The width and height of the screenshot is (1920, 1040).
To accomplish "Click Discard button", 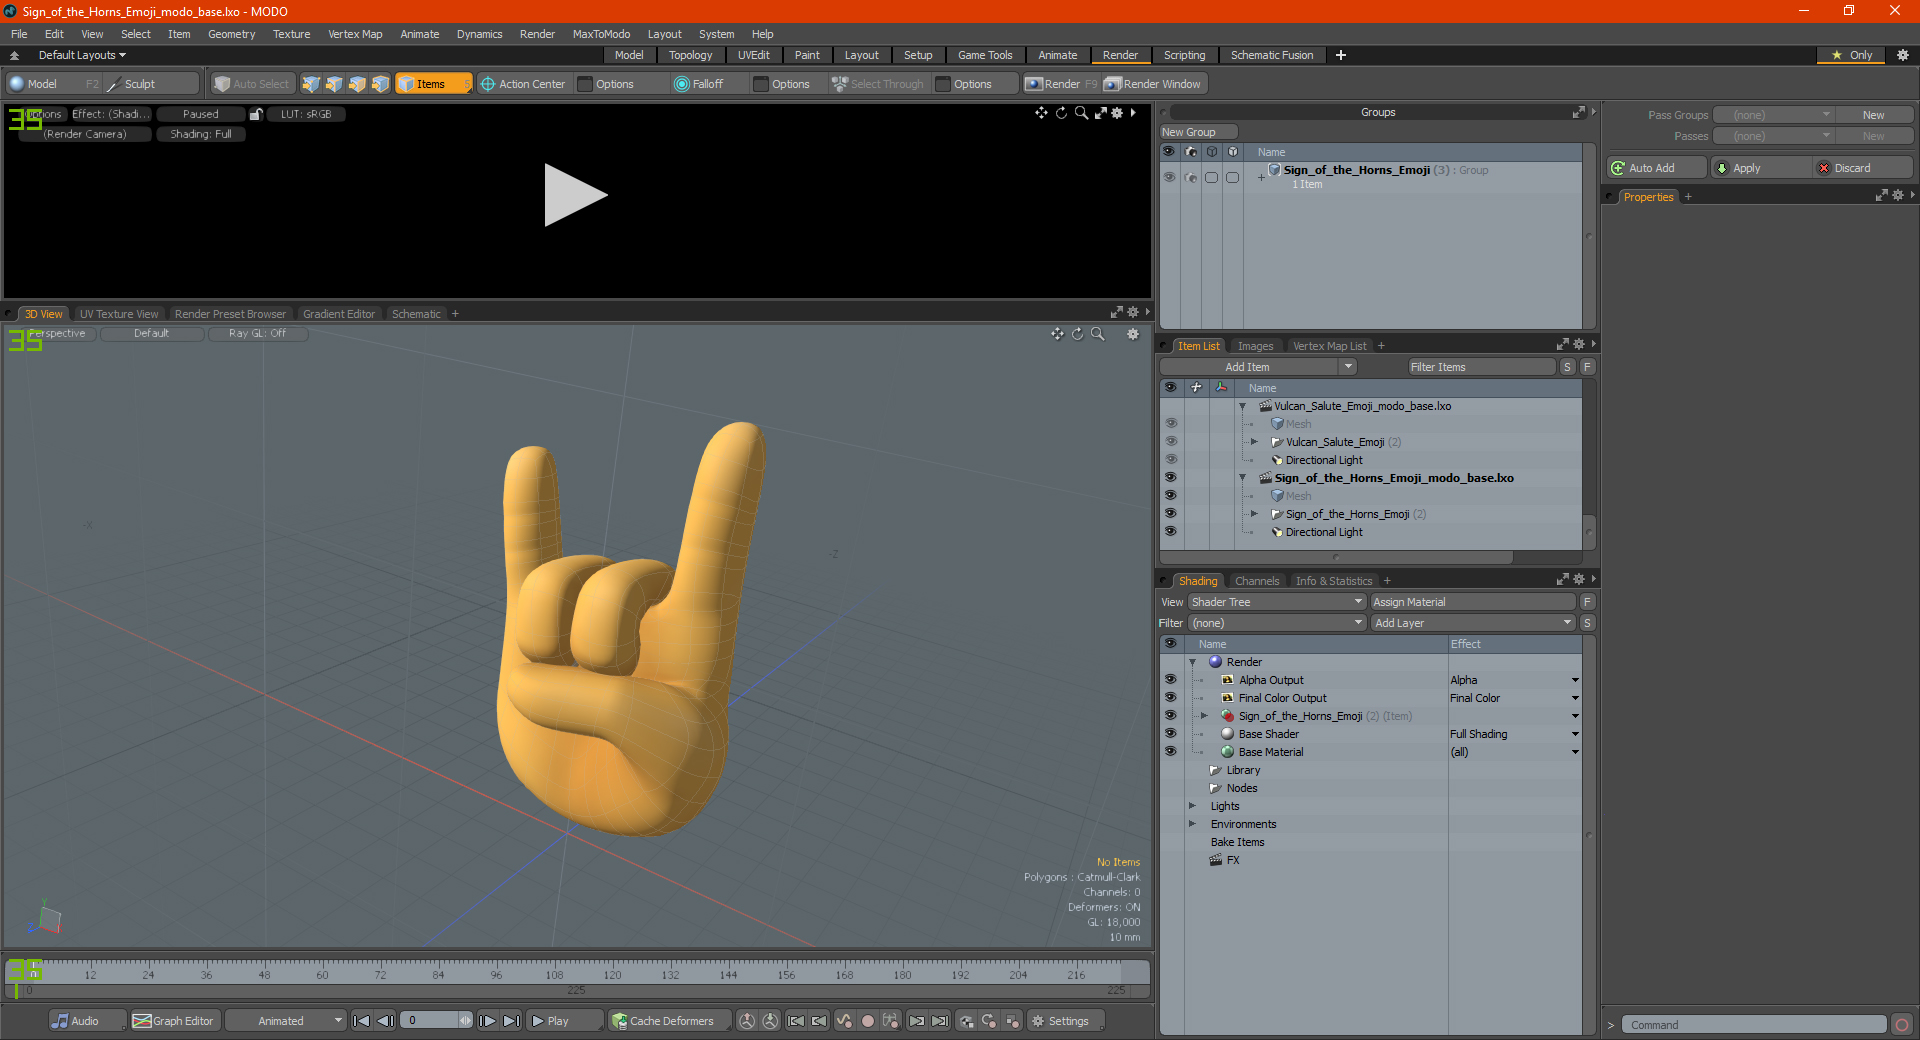I will click(x=1863, y=168).
